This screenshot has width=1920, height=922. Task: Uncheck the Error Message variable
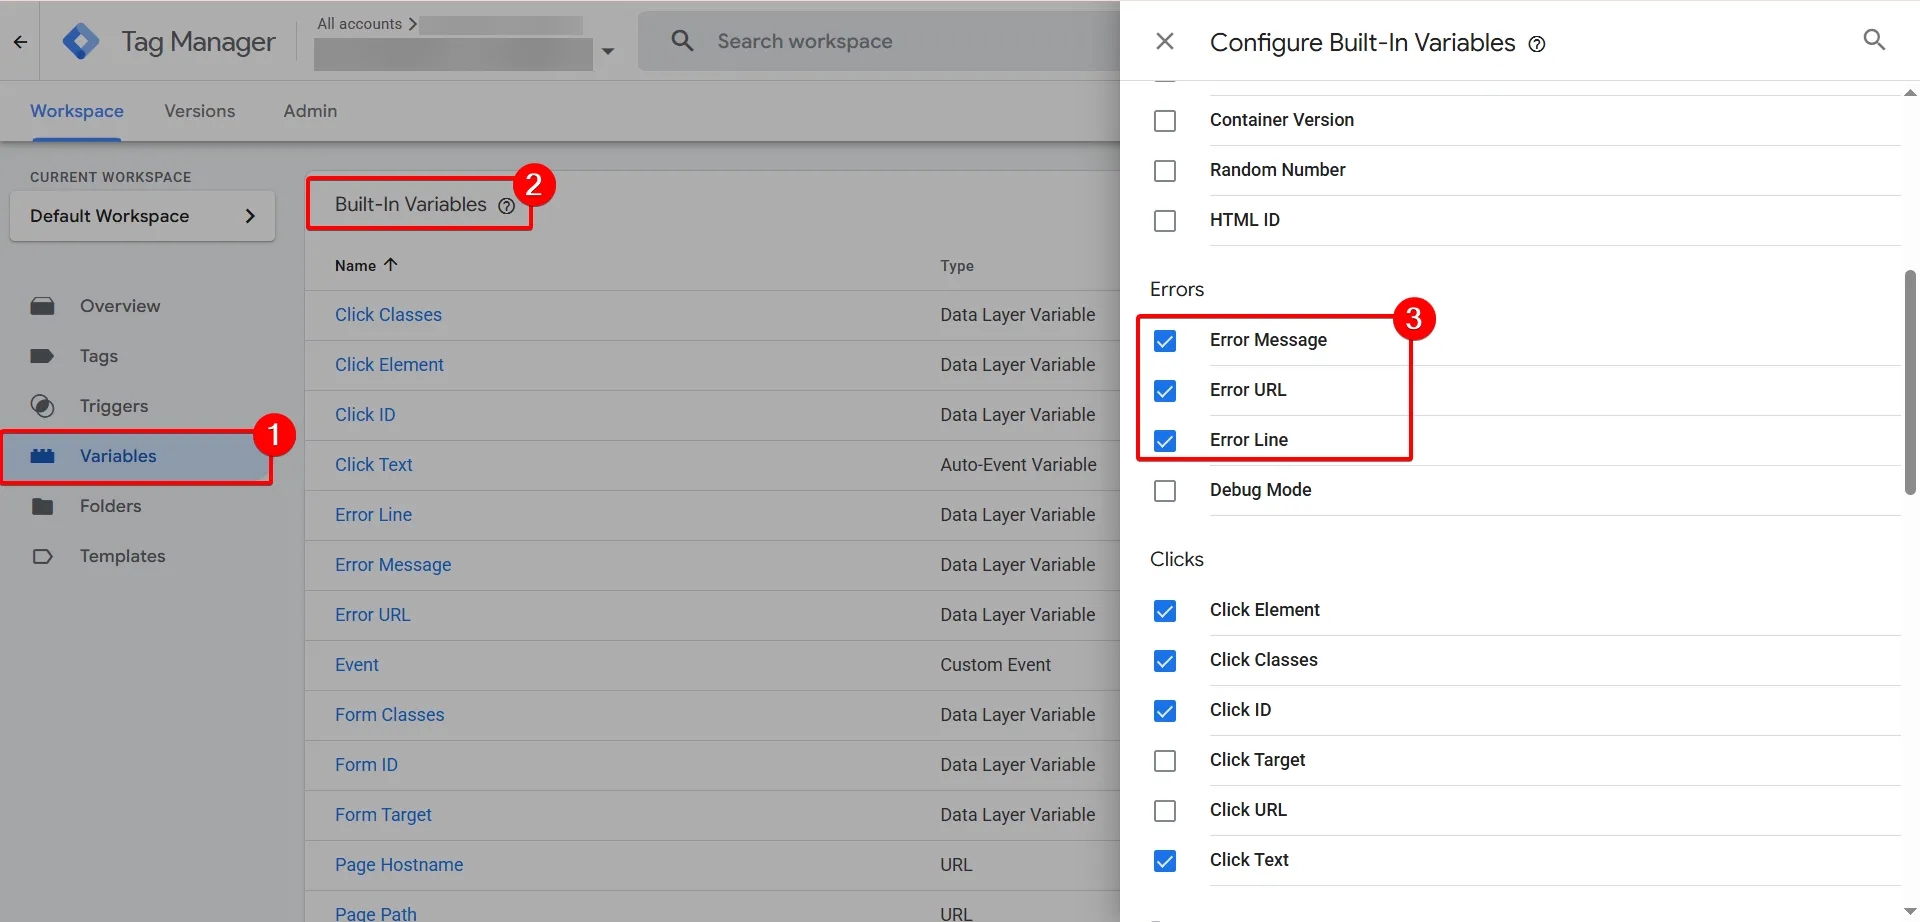click(x=1165, y=341)
